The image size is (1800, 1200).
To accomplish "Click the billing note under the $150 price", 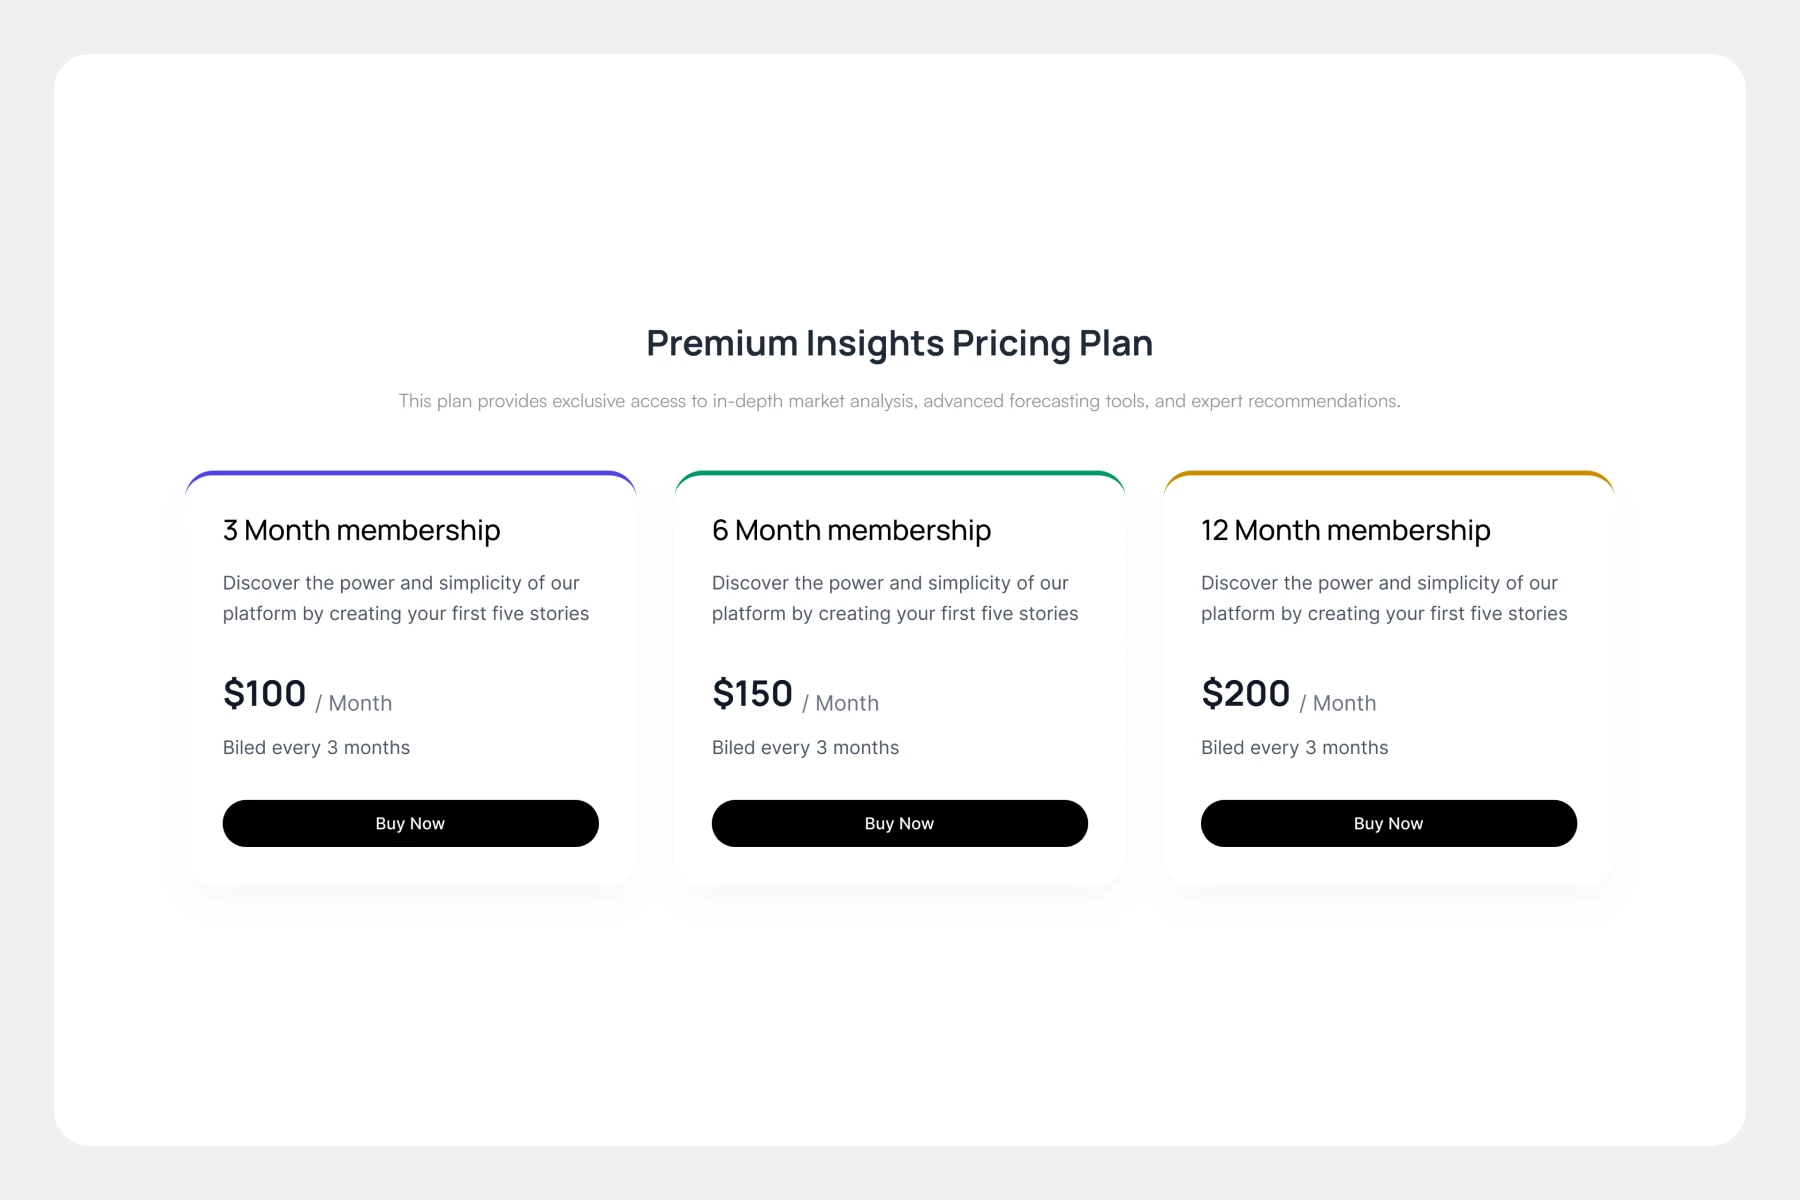I will click(x=805, y=748).
